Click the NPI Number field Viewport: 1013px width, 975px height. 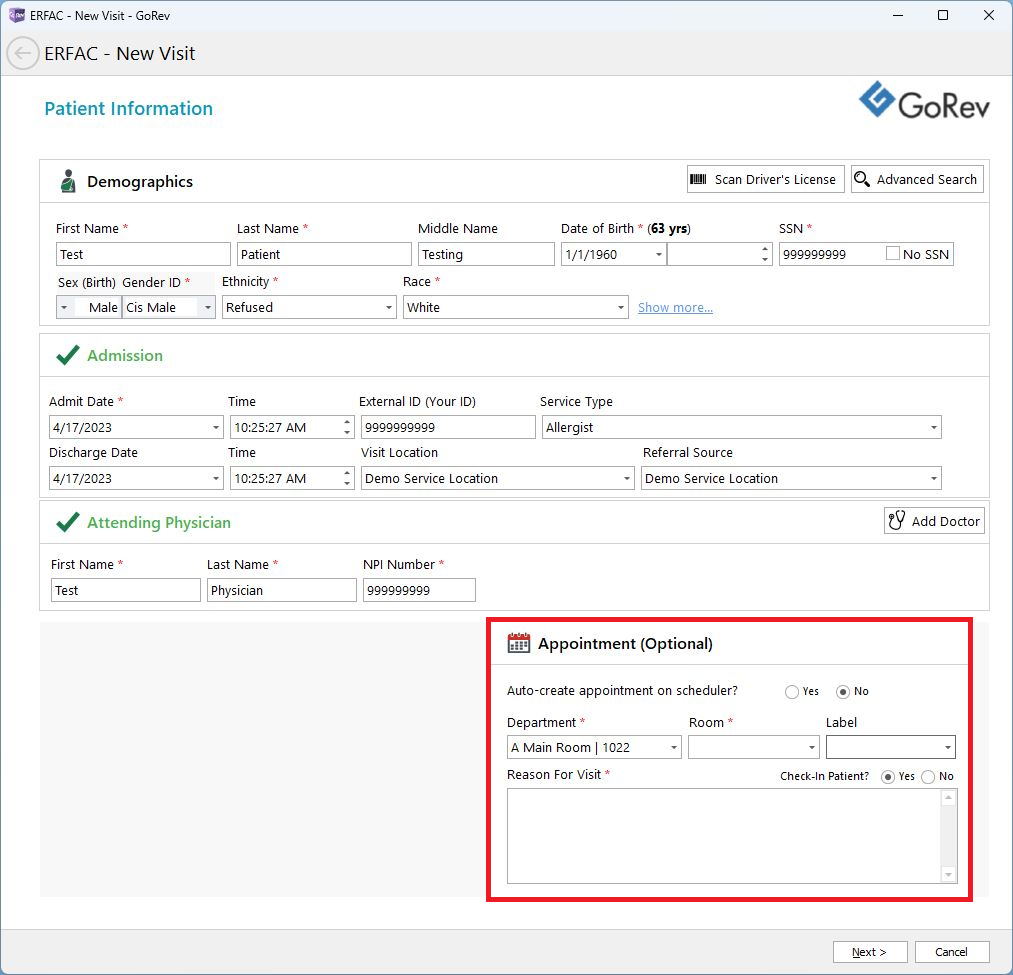pos(419,591)
